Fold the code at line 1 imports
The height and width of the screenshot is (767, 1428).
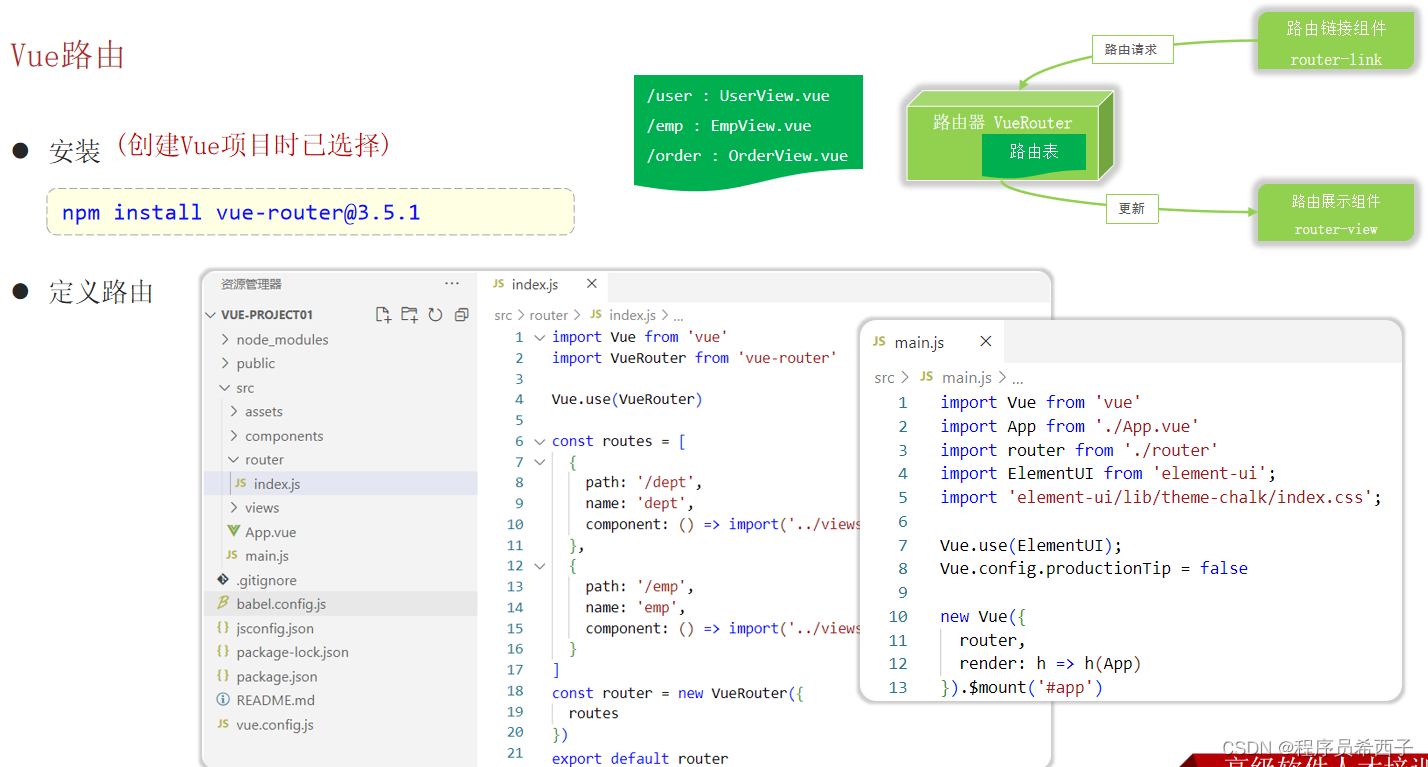540,337
